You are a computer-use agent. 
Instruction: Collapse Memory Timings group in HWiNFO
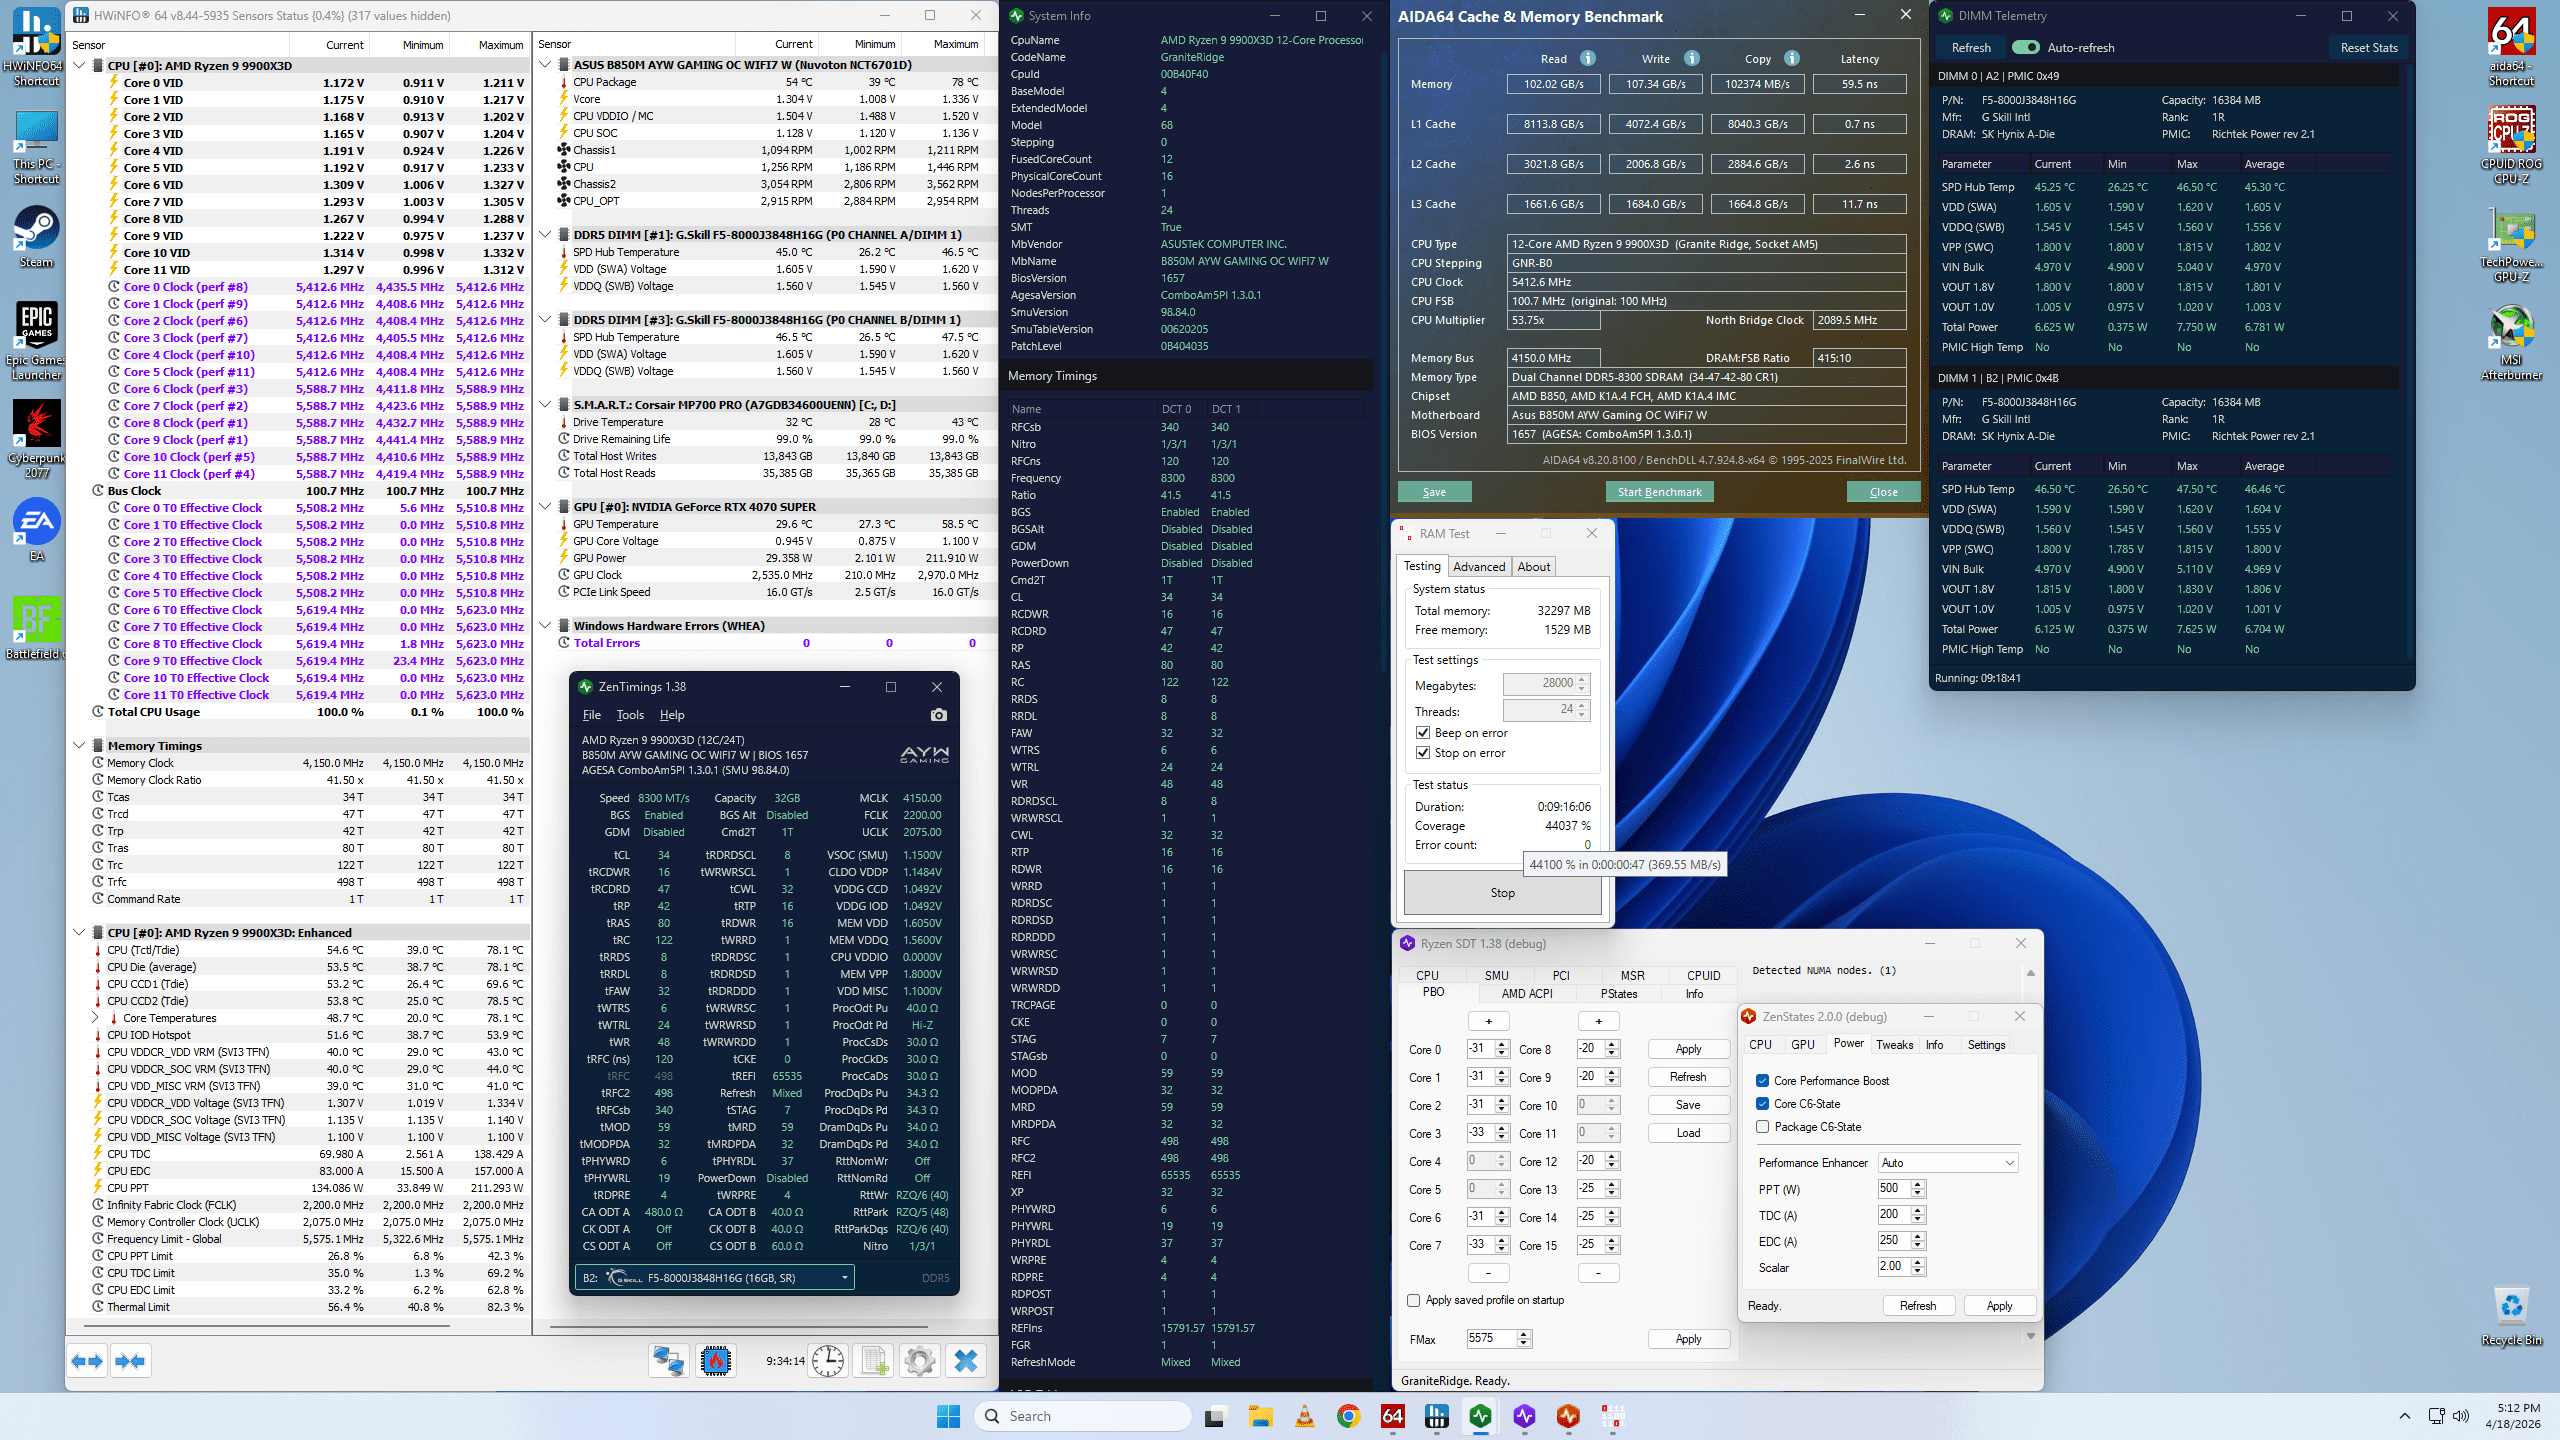[x=79, y=746]
